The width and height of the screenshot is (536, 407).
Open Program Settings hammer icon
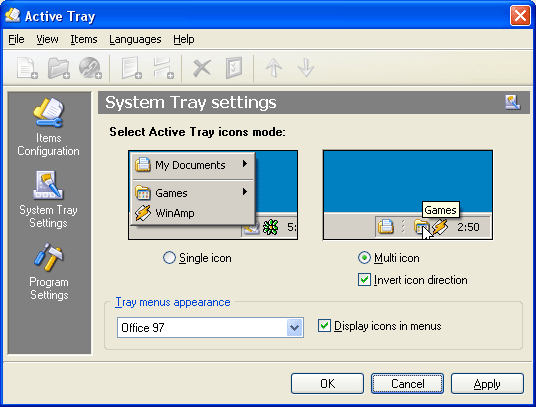click(49, 257)
